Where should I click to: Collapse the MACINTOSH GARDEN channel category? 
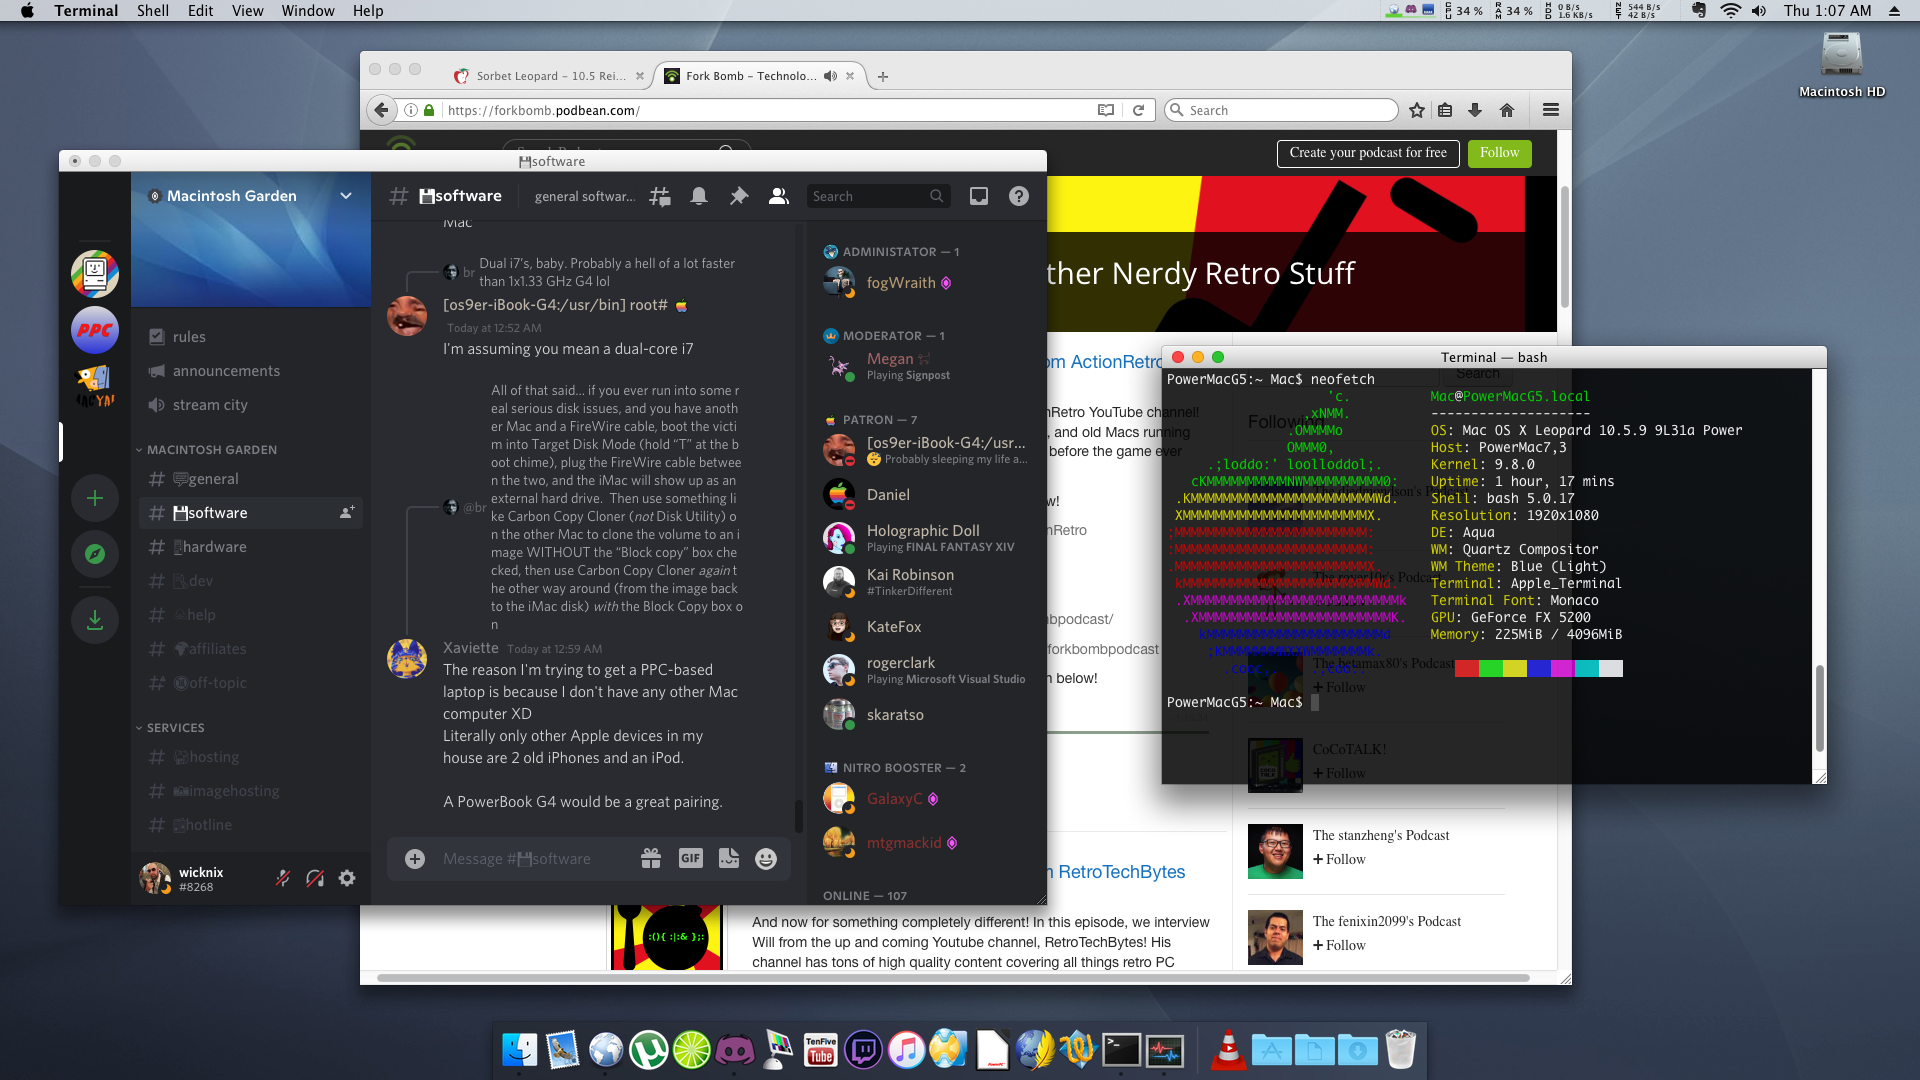[x=211, y=450]
